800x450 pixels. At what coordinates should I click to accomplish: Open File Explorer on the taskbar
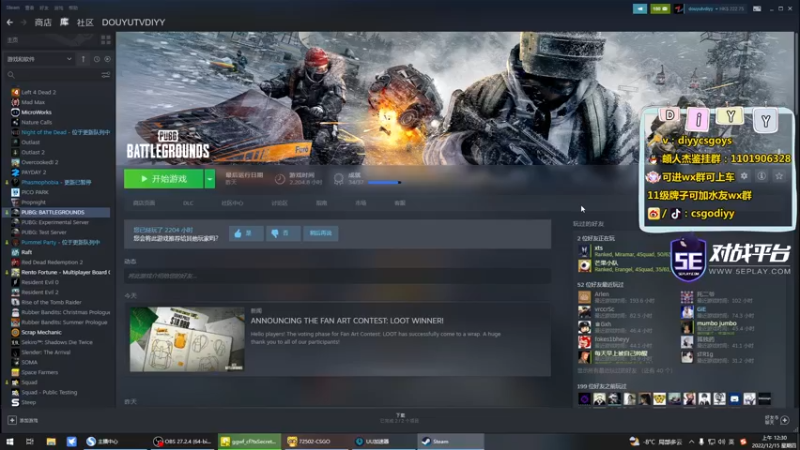[51, 441]
